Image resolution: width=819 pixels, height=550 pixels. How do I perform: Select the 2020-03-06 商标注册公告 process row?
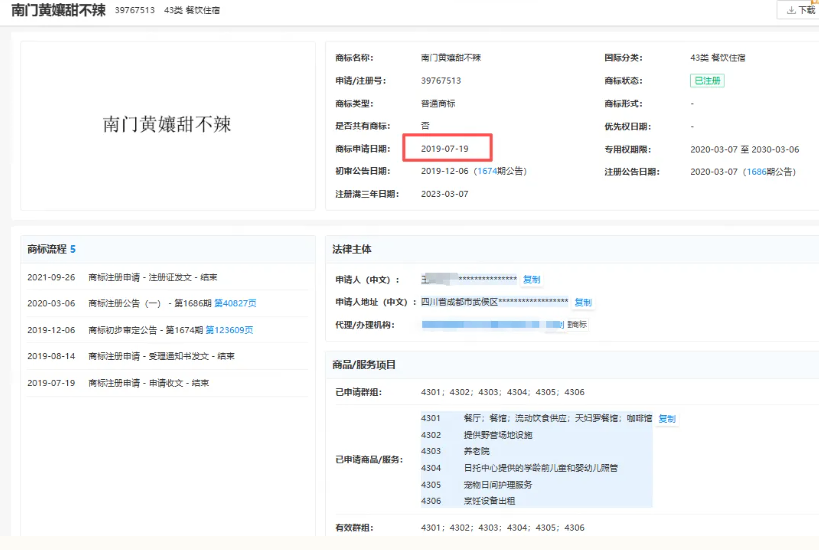click(167, 303)
